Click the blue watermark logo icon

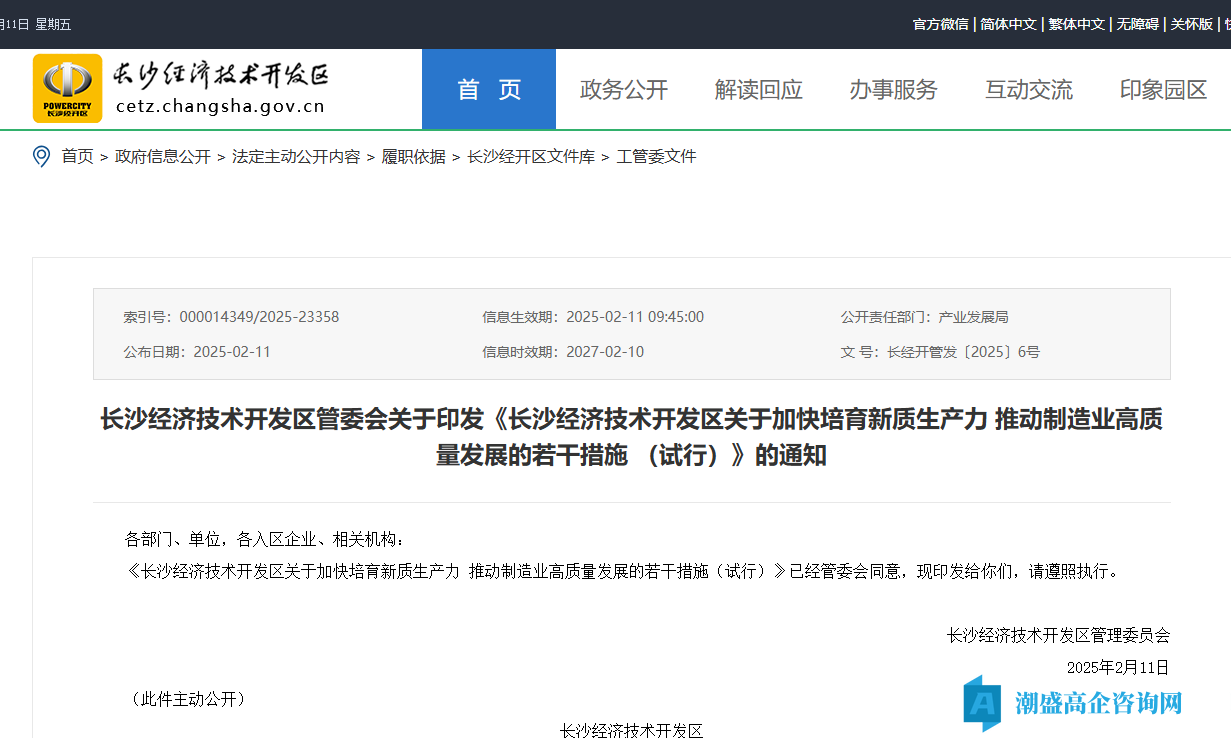tap(982, 703)
